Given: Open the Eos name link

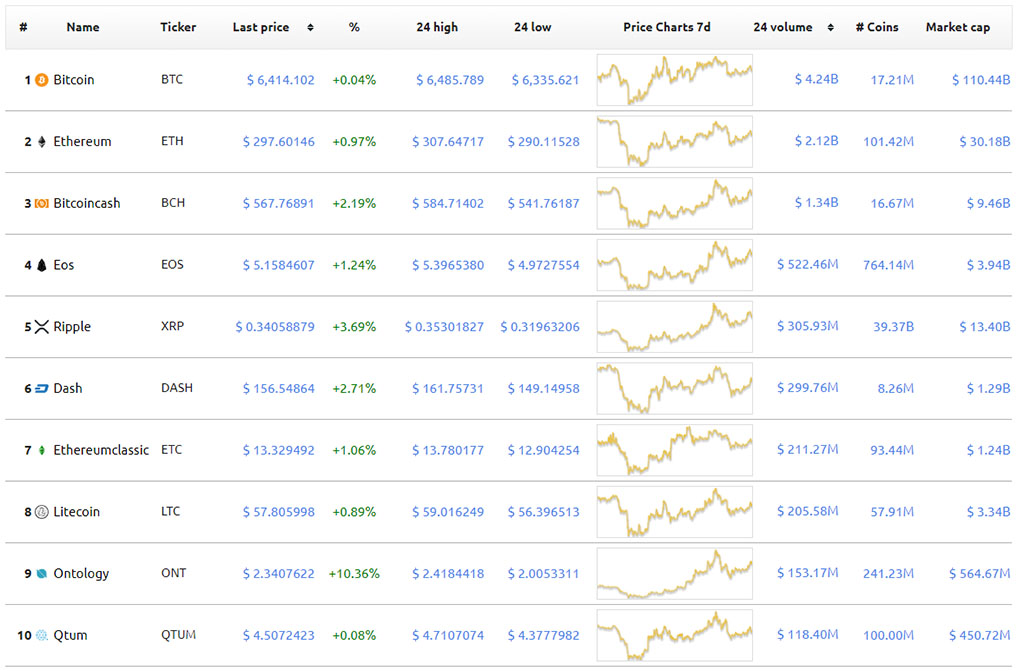Looking at the screenshot, I should 64,265.
